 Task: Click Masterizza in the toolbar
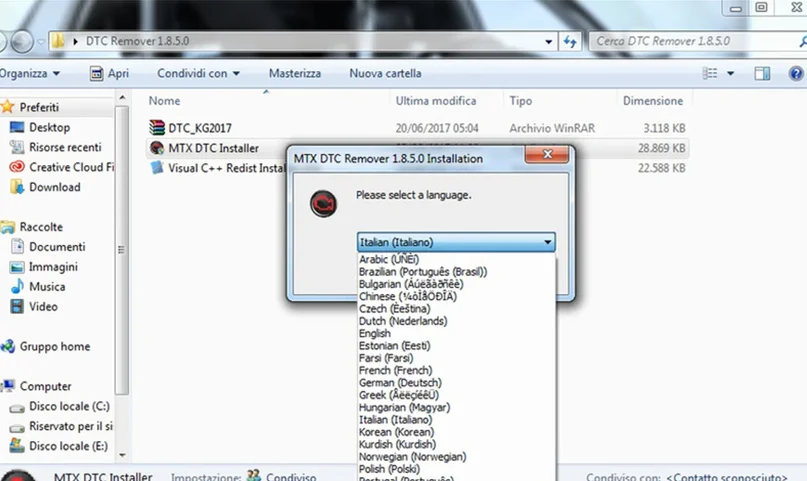click(295, 74)
